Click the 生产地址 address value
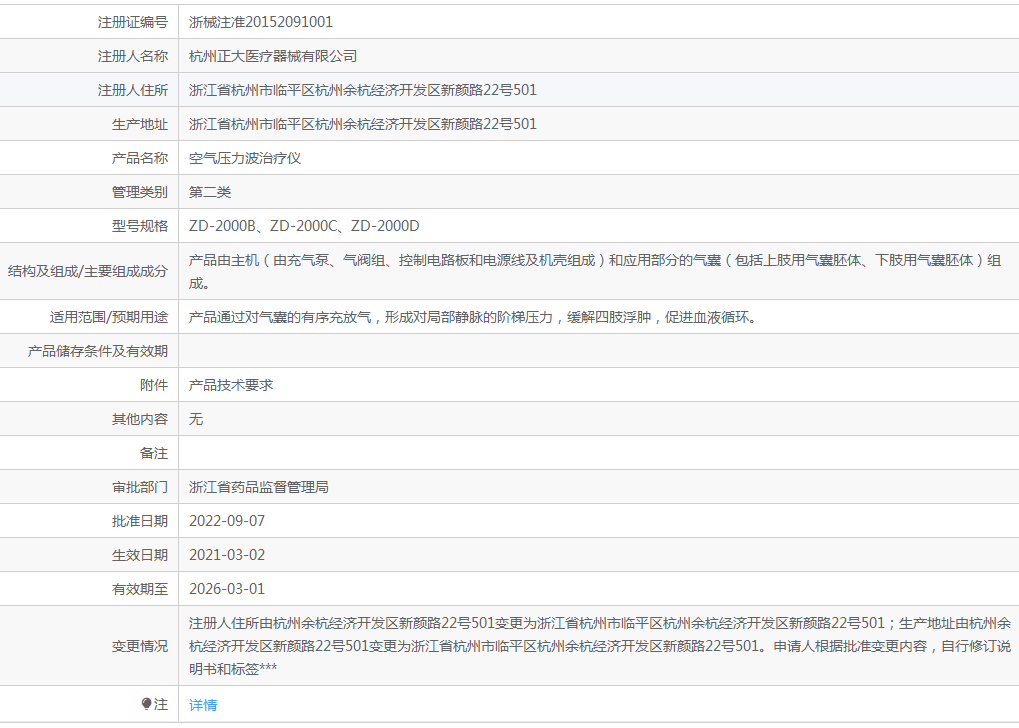Viewport: 1019px width, 728px height. pyautogui.click(x=363, y=124)
